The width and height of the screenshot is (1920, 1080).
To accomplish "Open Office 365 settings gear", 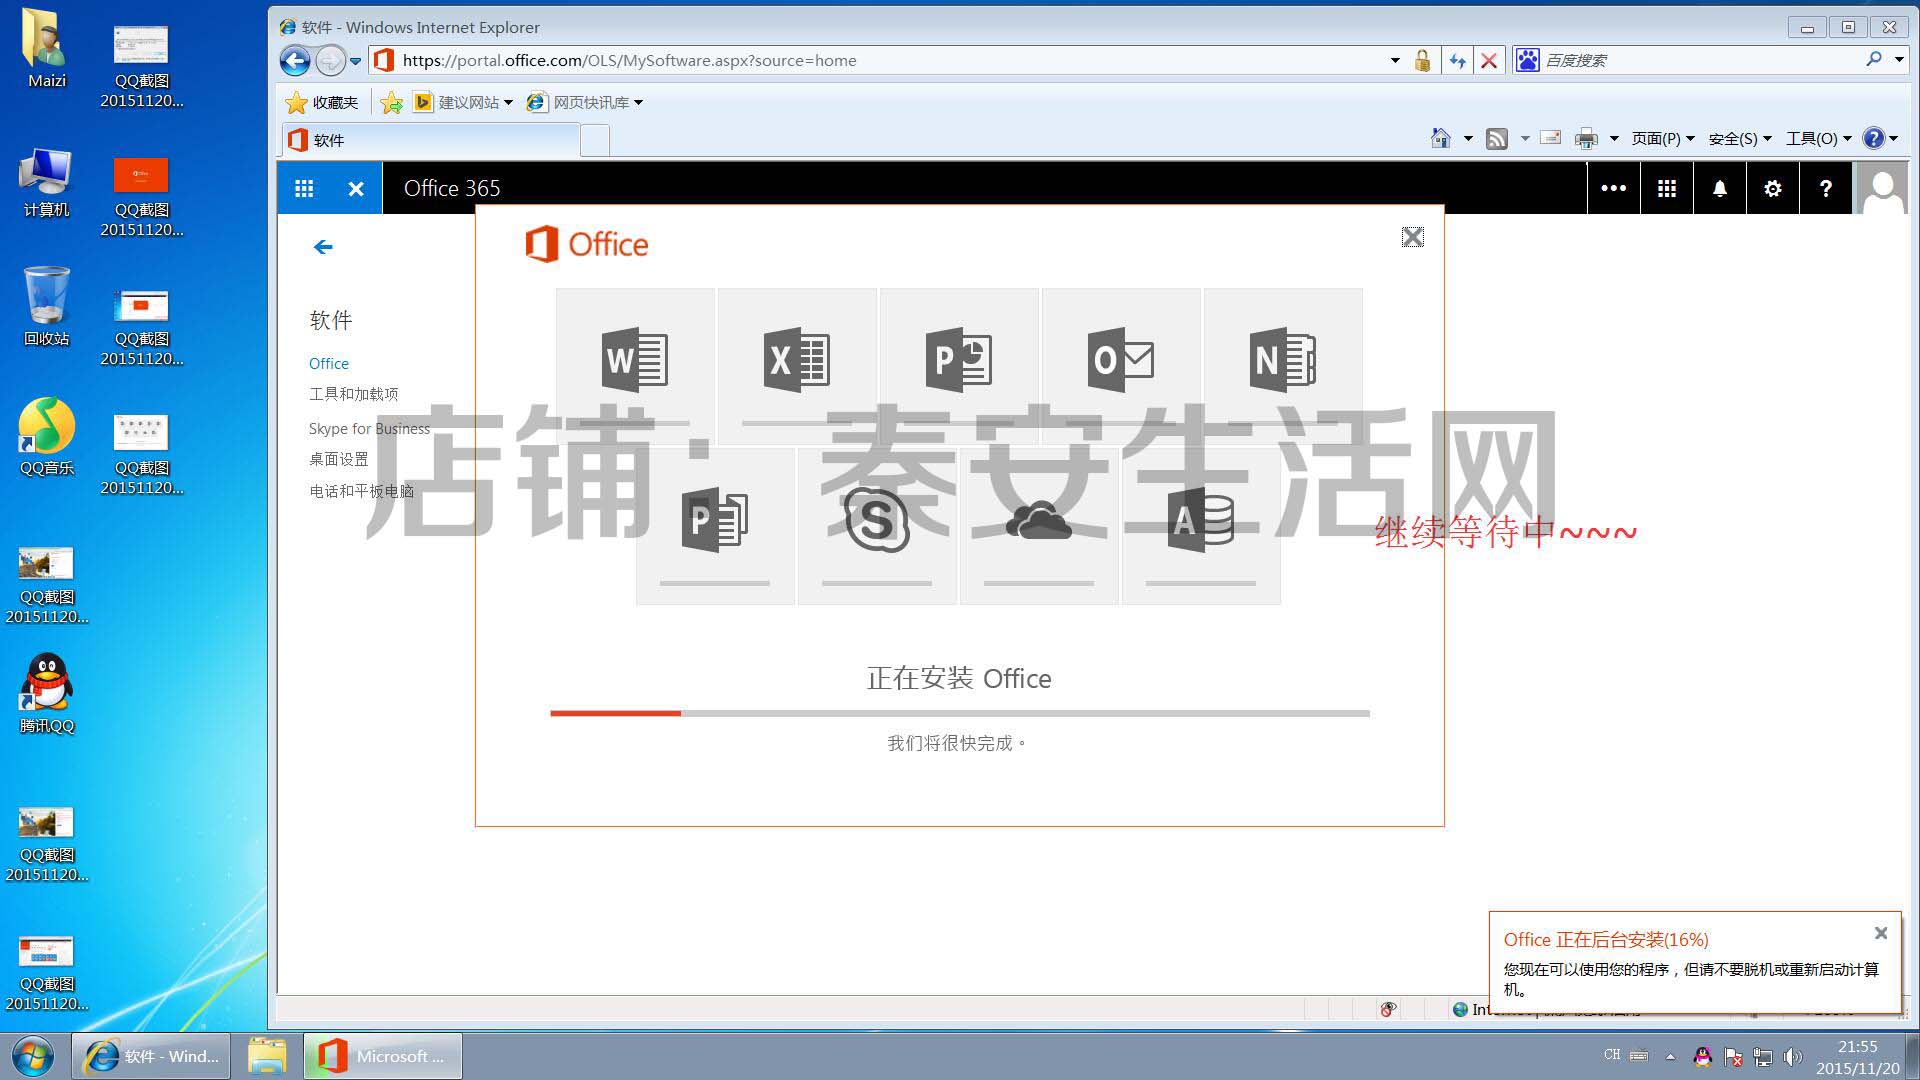I will [x=1773, y=188].
